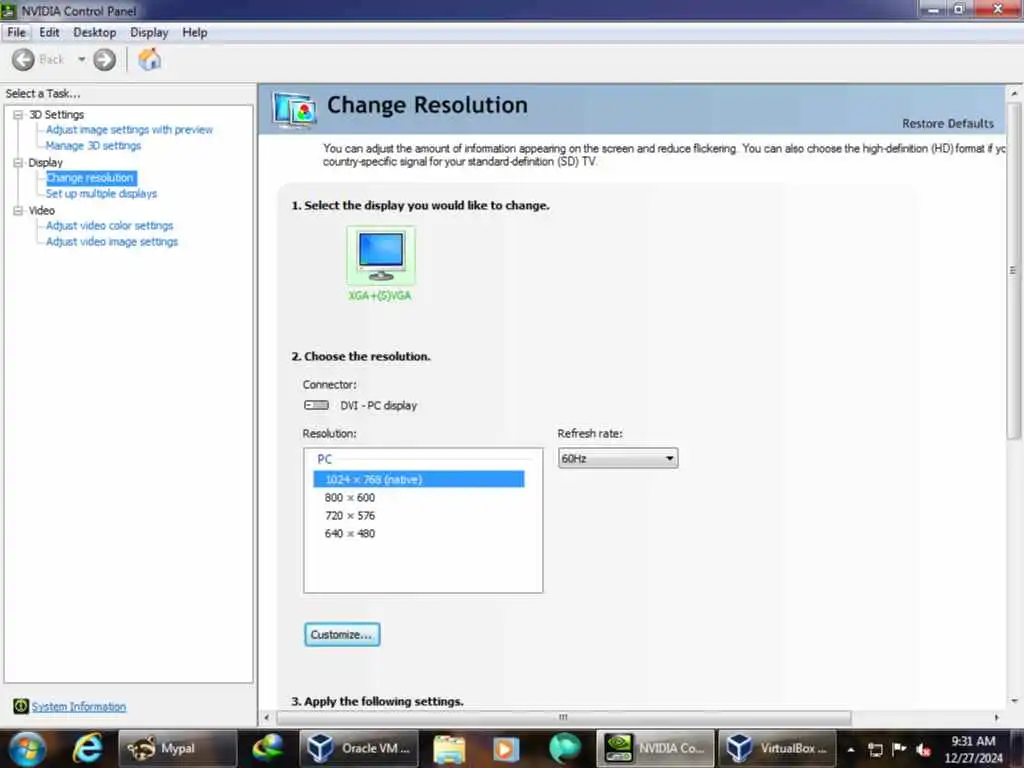Open Oracle VM taskbar button
The image size is (1024, 768).
pyautogui.click(x=359, y=748)
